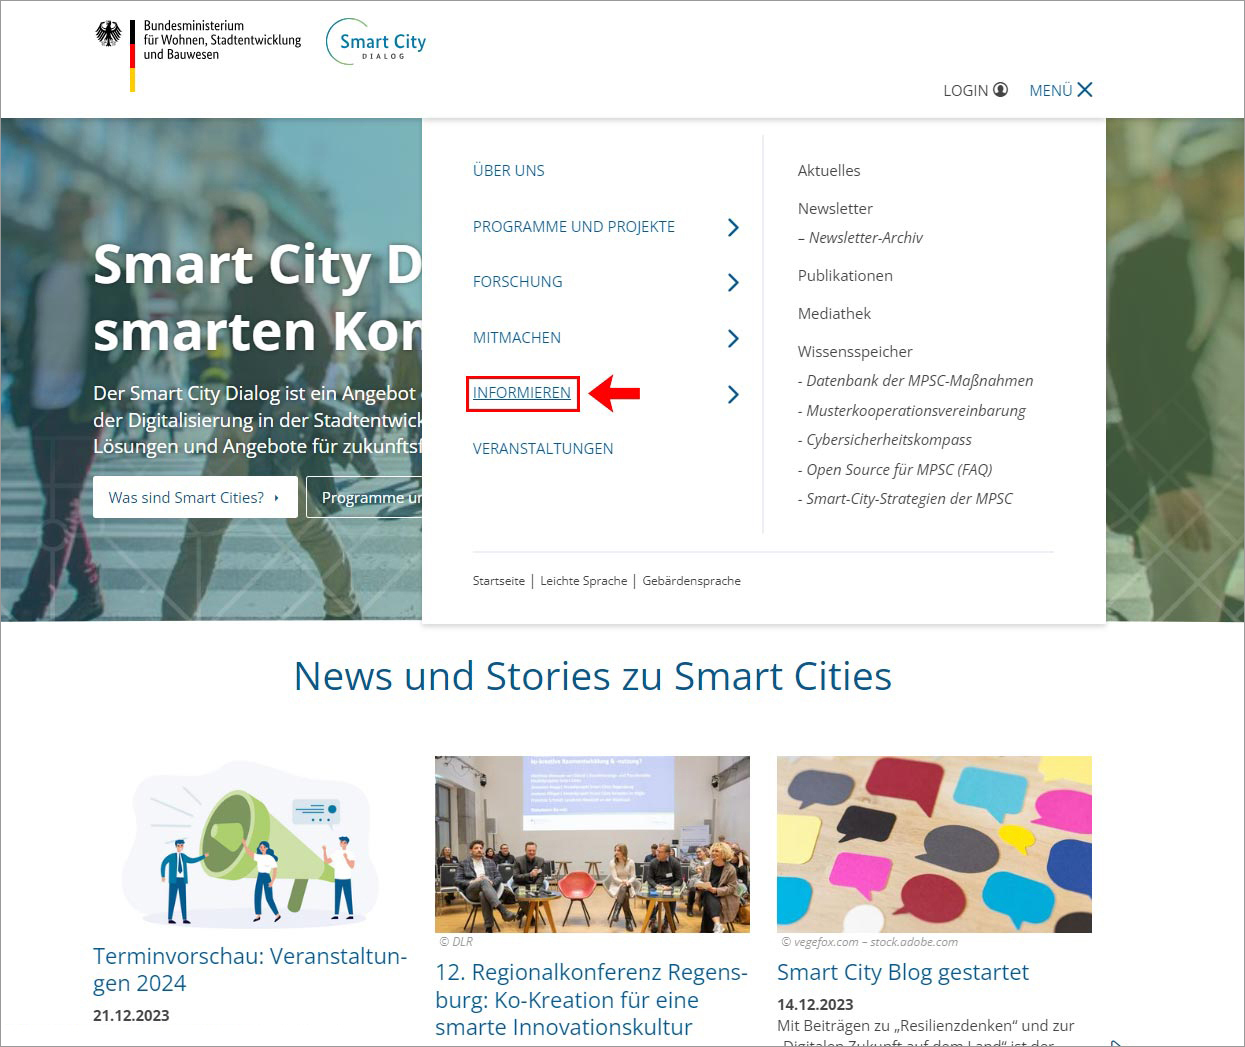
Task: Select the Informieren menu item
Action: [521, 393]
